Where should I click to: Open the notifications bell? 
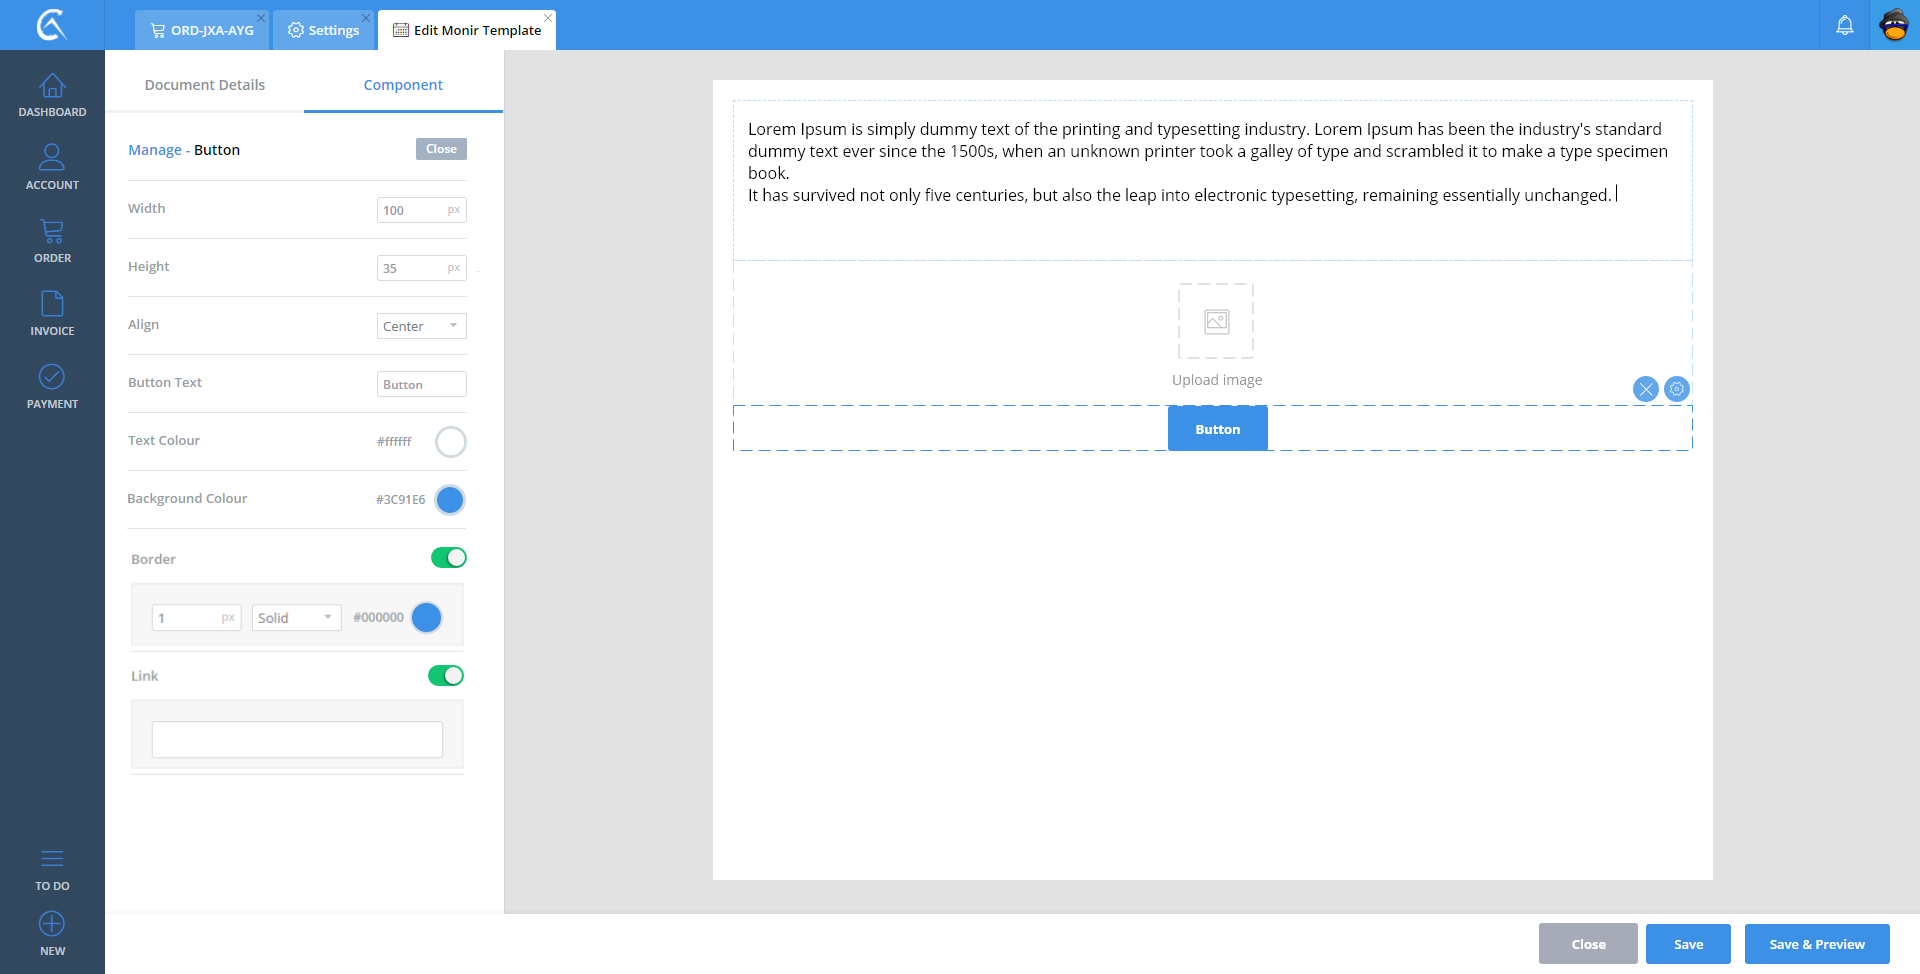click(x=1844, y=25)
